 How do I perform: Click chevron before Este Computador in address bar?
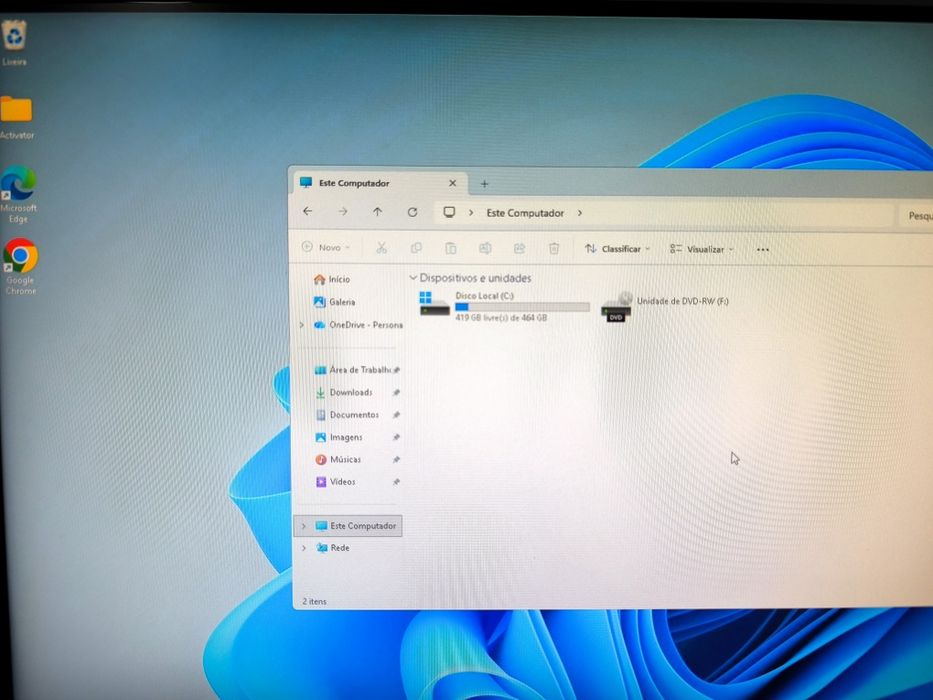471,212
